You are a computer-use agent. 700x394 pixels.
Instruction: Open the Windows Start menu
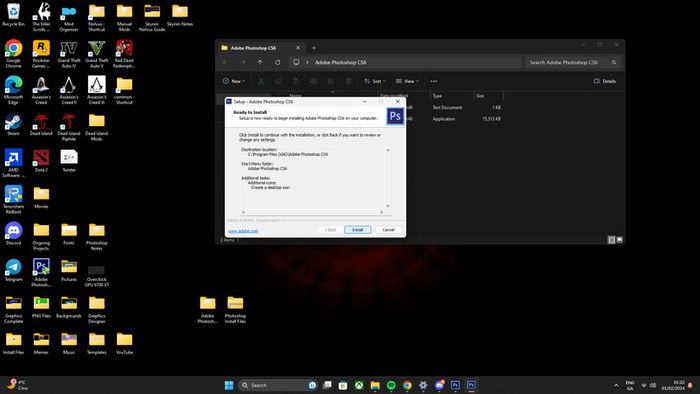tap(229, 385)
